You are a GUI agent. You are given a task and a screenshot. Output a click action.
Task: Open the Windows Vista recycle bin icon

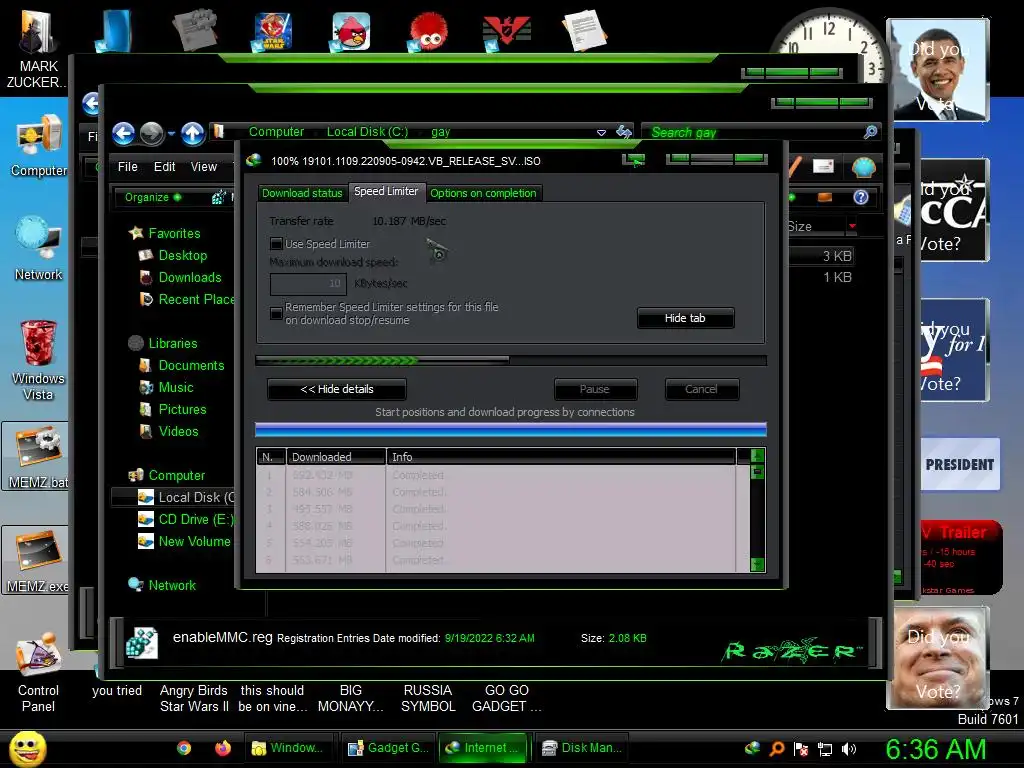(38, 360)
